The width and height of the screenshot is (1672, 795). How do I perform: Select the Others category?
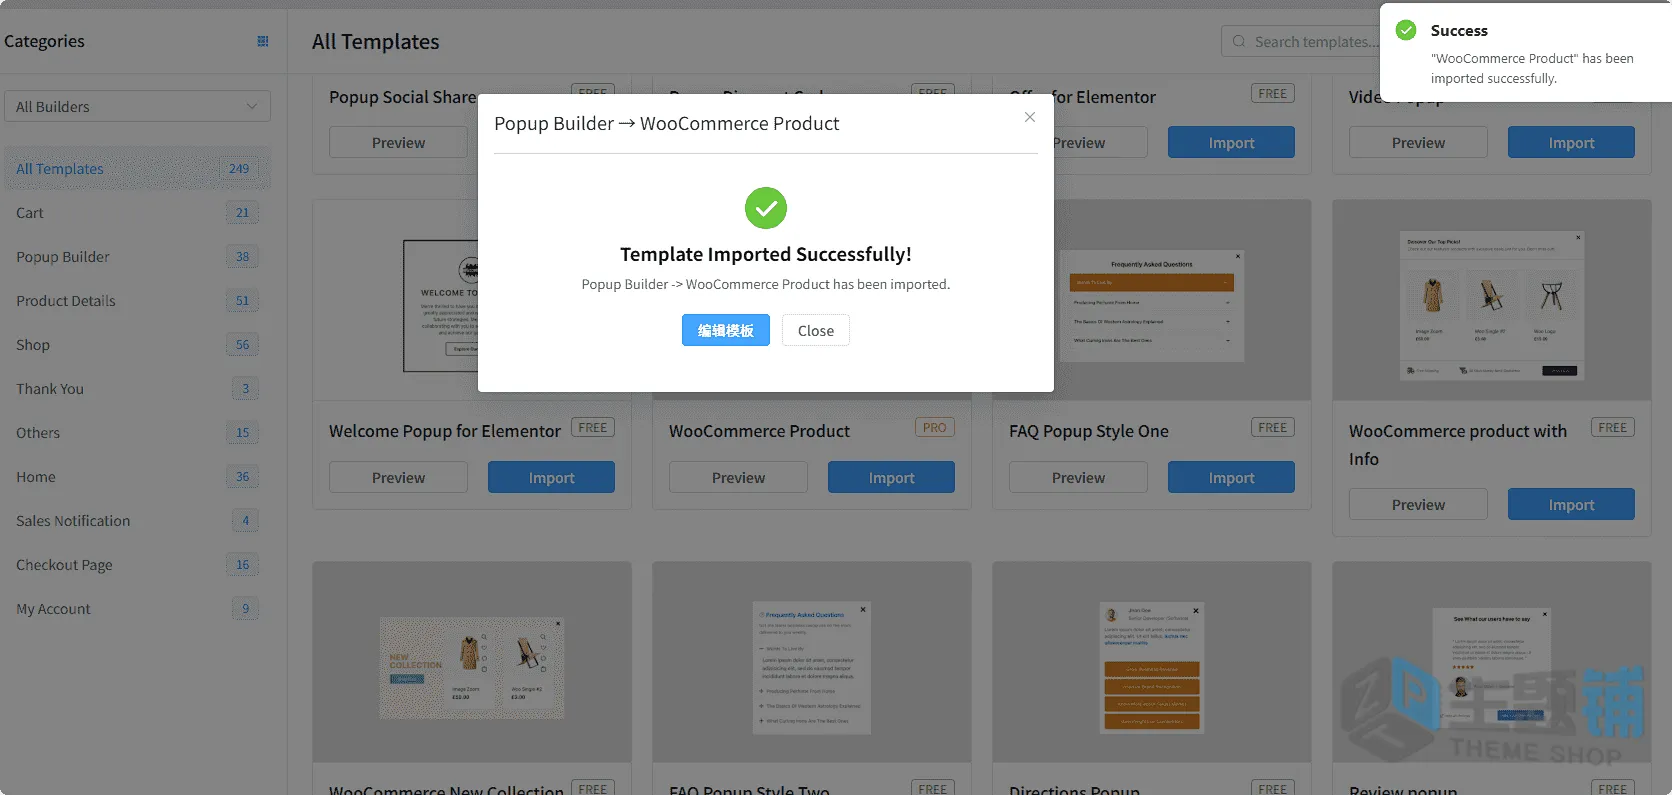tap(137, 432)
